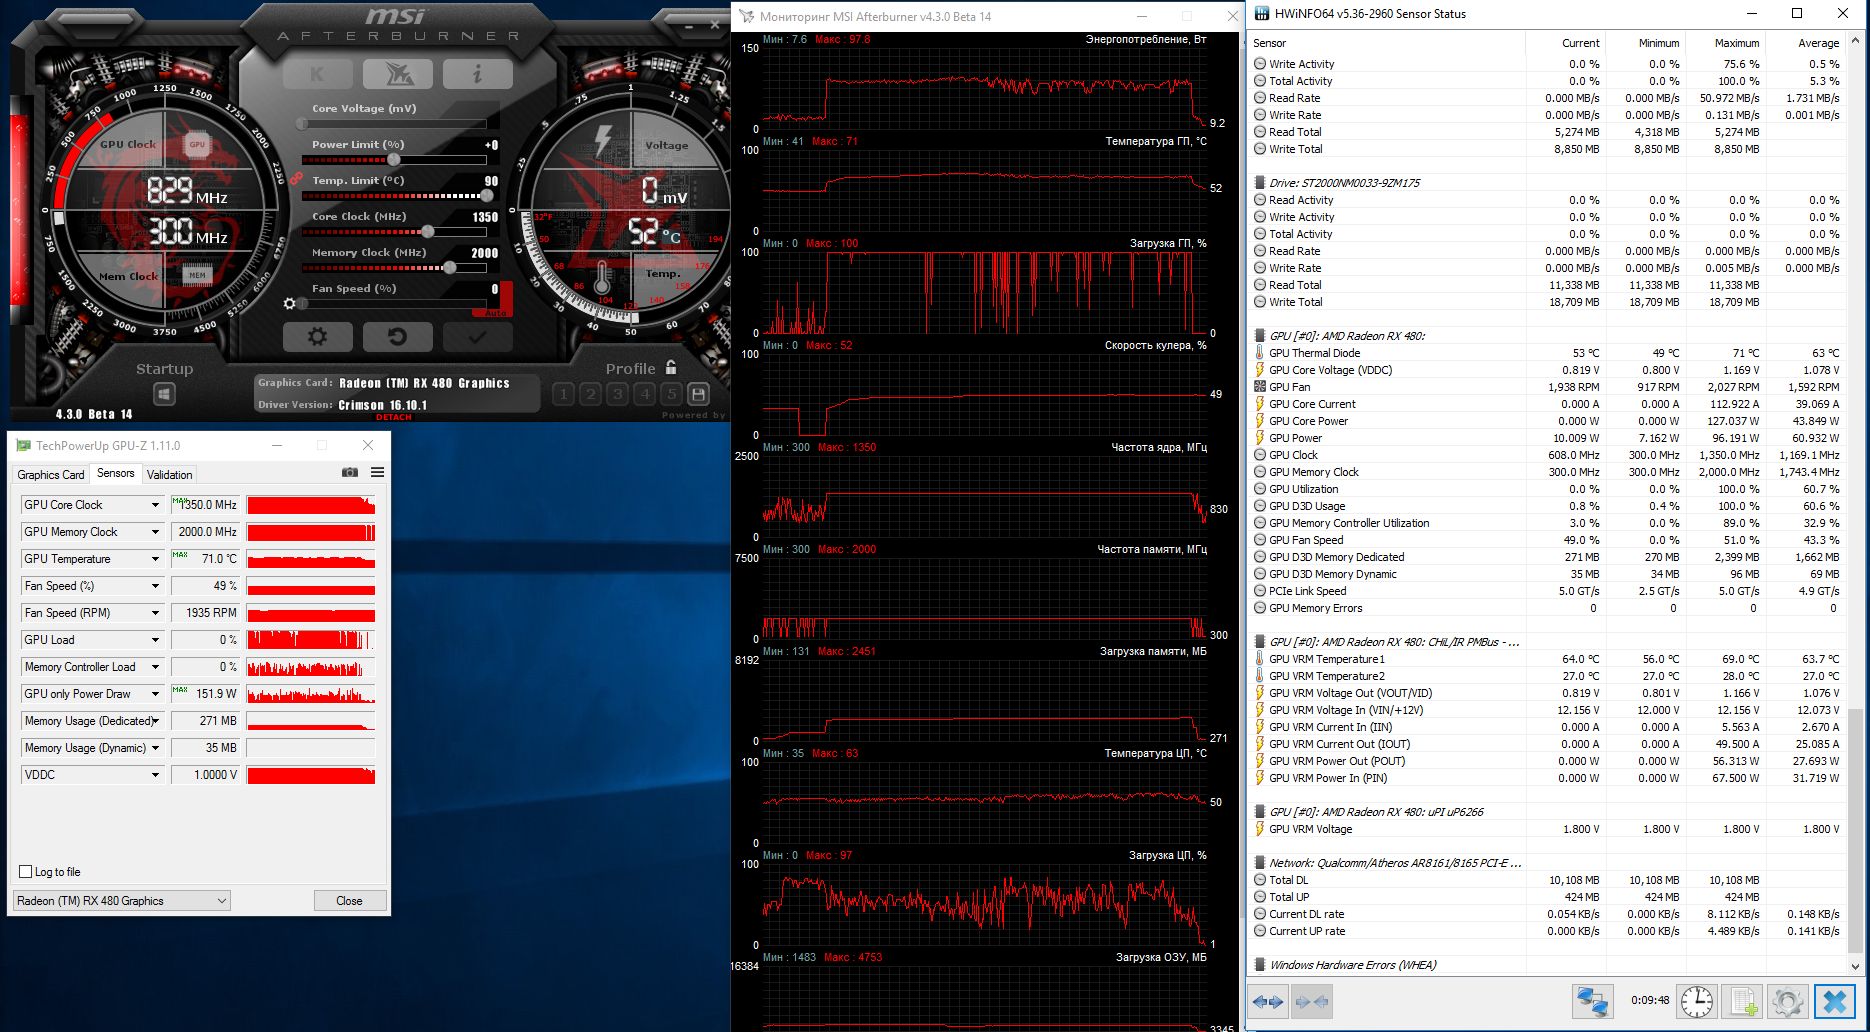The height and width of the screenshot is (1032, 1870).
Task: Select the Drive: ST2000NM0033-9ZM175 group row
Action: 1547,183
